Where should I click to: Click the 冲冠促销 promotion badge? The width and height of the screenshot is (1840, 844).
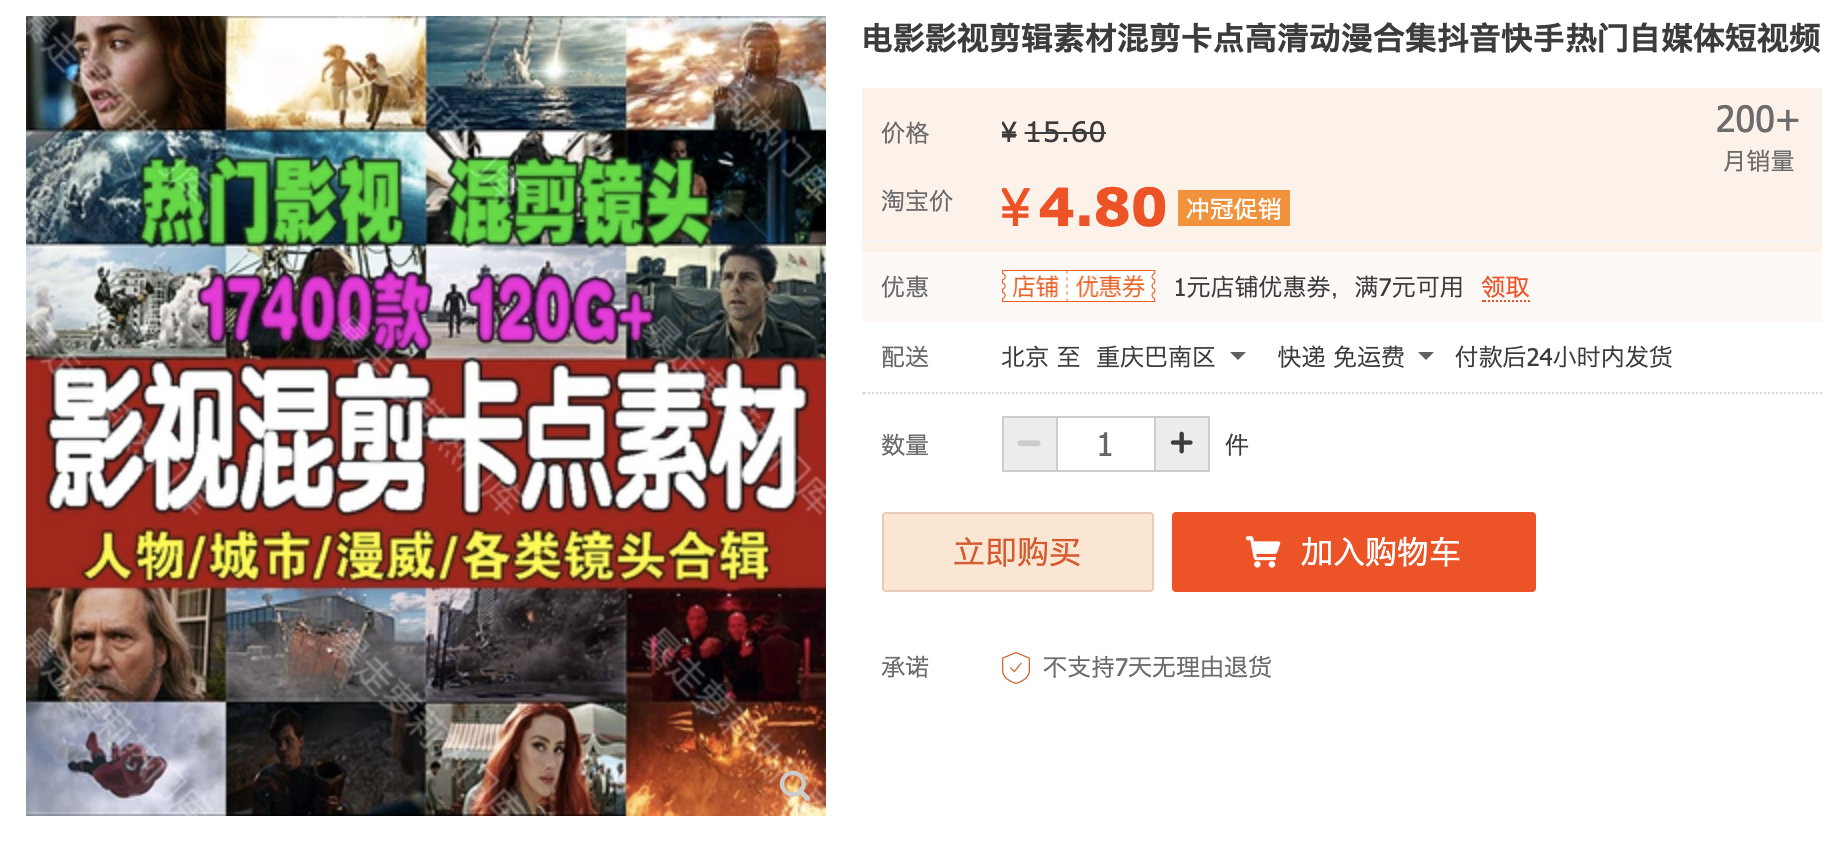[1233, 208]
